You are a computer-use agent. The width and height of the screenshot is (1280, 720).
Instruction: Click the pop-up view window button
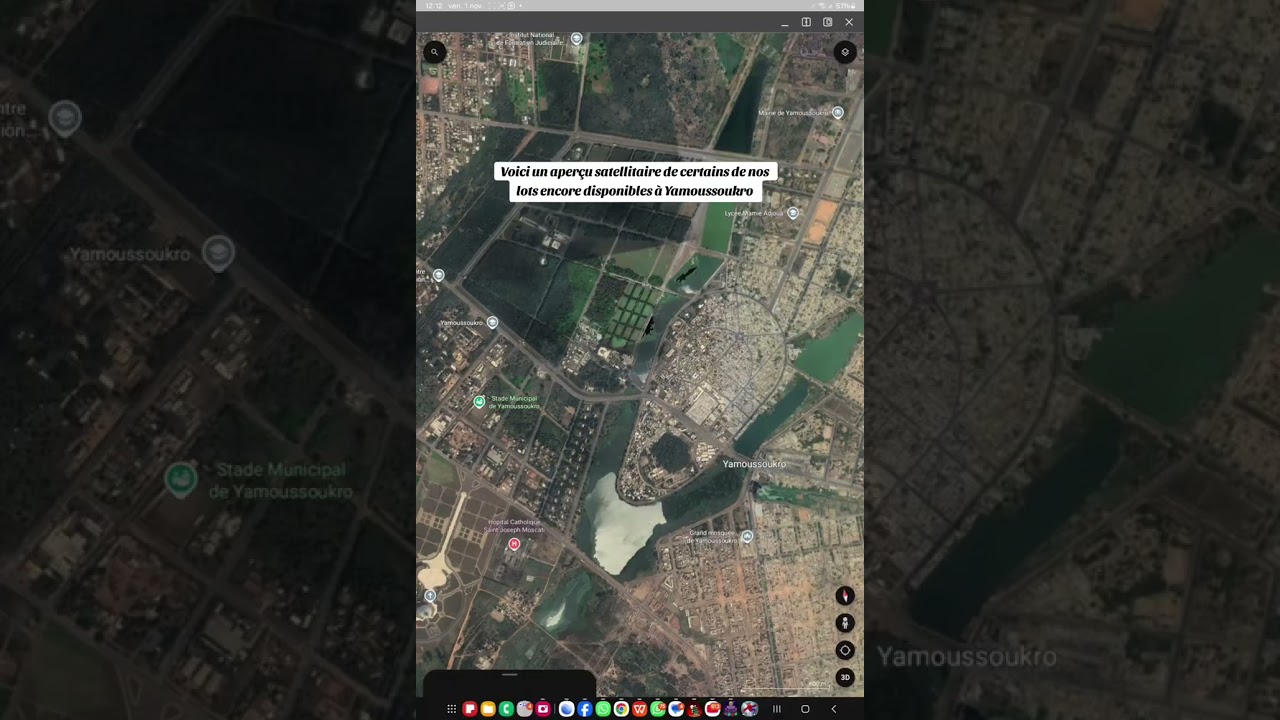(827, 22)
